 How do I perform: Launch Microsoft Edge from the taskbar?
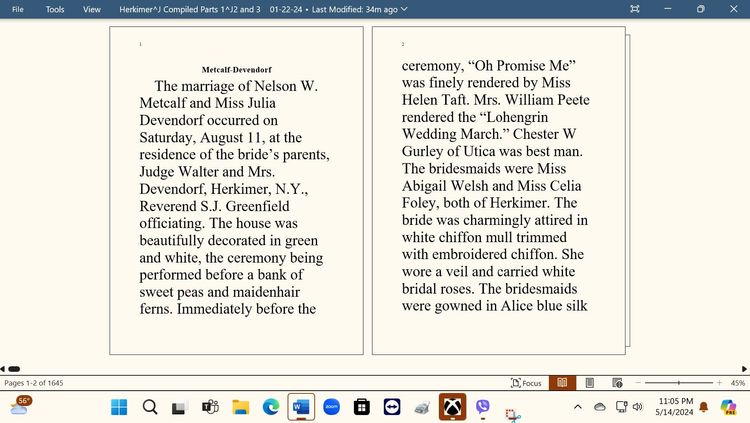[271, 407]
